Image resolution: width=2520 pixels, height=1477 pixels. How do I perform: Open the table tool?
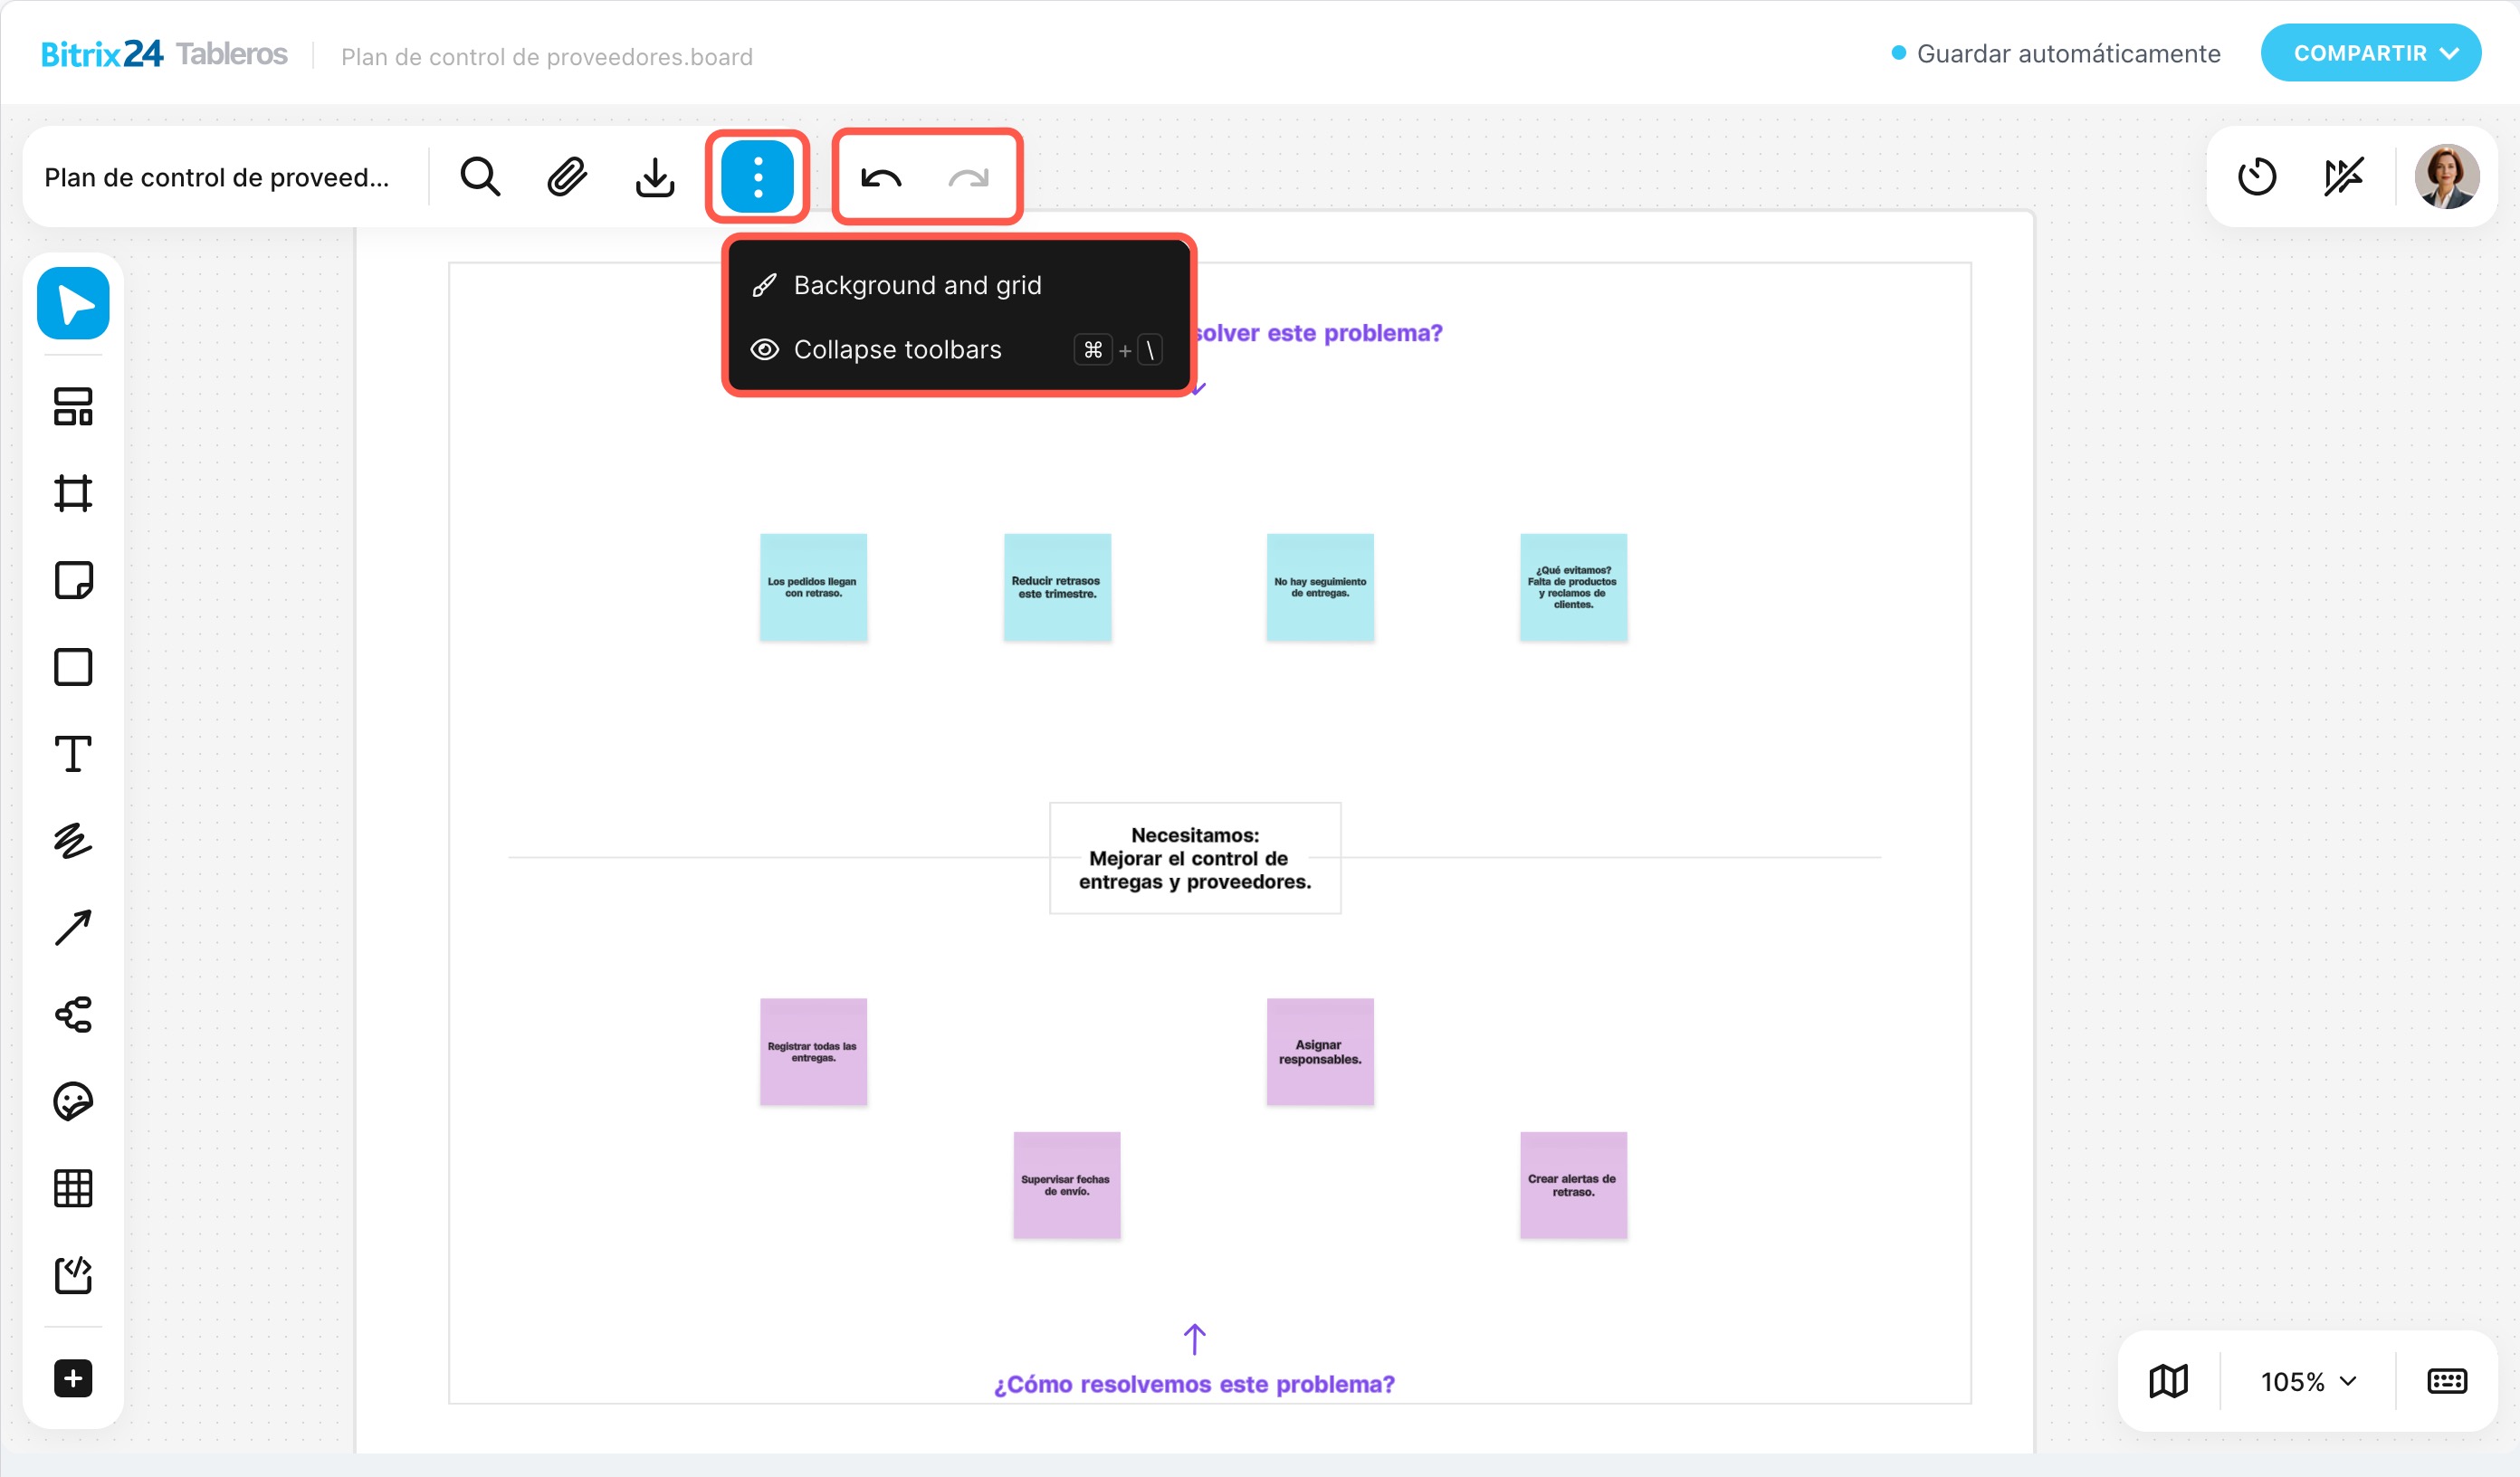coord(73,1188)
